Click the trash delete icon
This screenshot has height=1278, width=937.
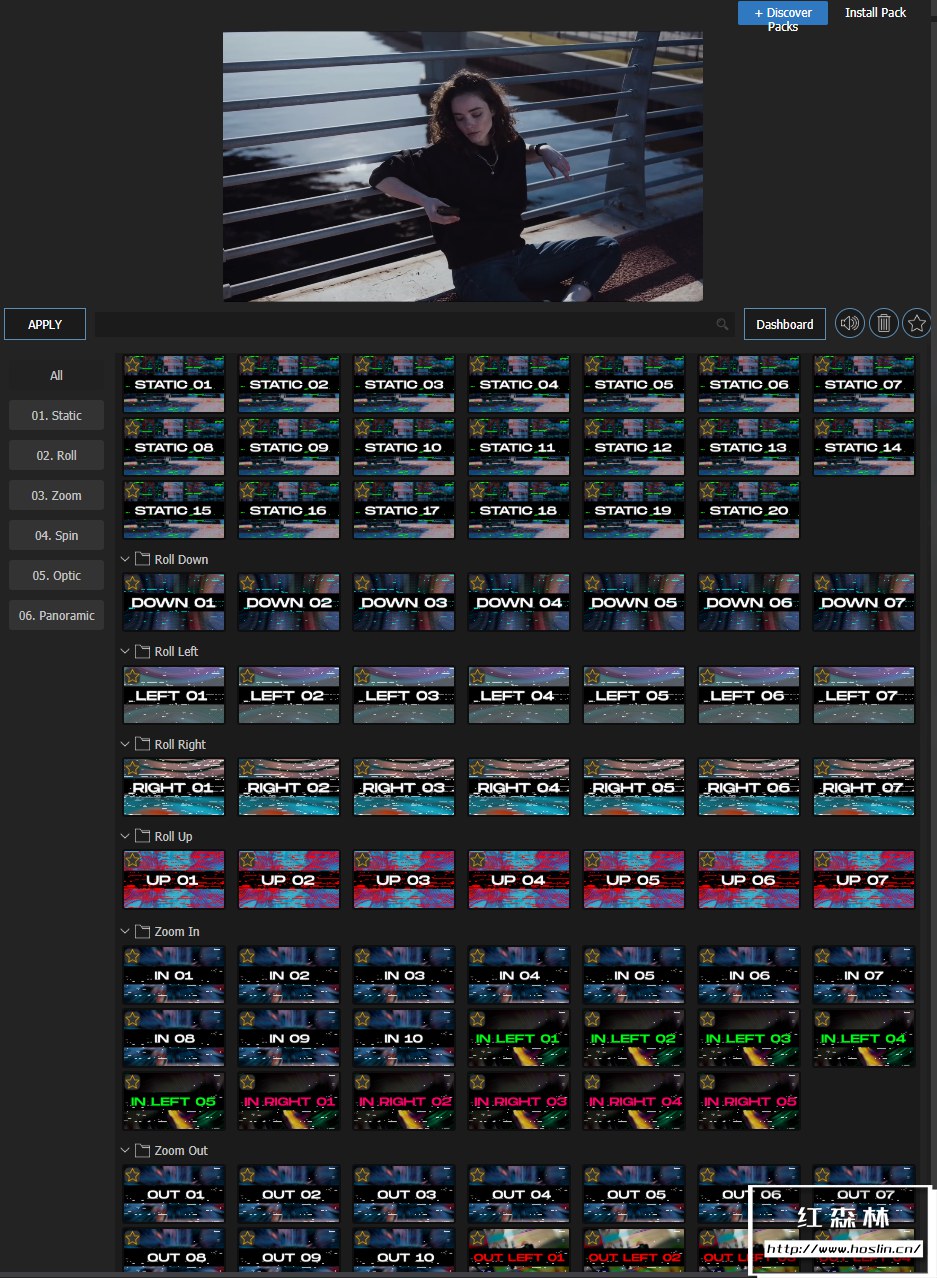884,323
